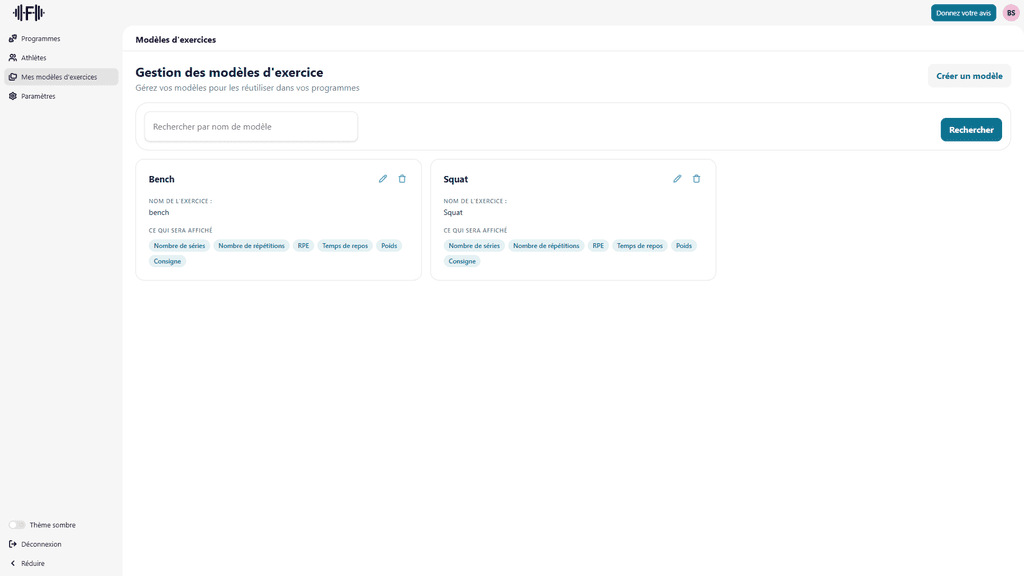Toggle the Thème sombre switch
Viewport: 1024px width, 576px height.
coord(17,525)
